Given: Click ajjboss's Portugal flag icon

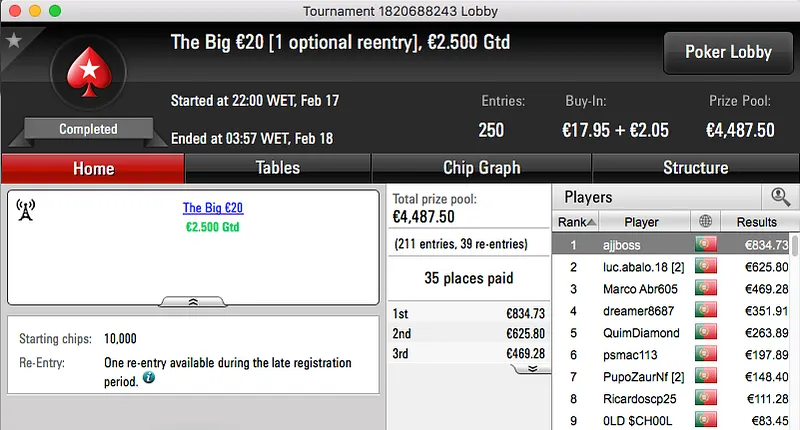Looking at the screenshot, I should (707, 245).
